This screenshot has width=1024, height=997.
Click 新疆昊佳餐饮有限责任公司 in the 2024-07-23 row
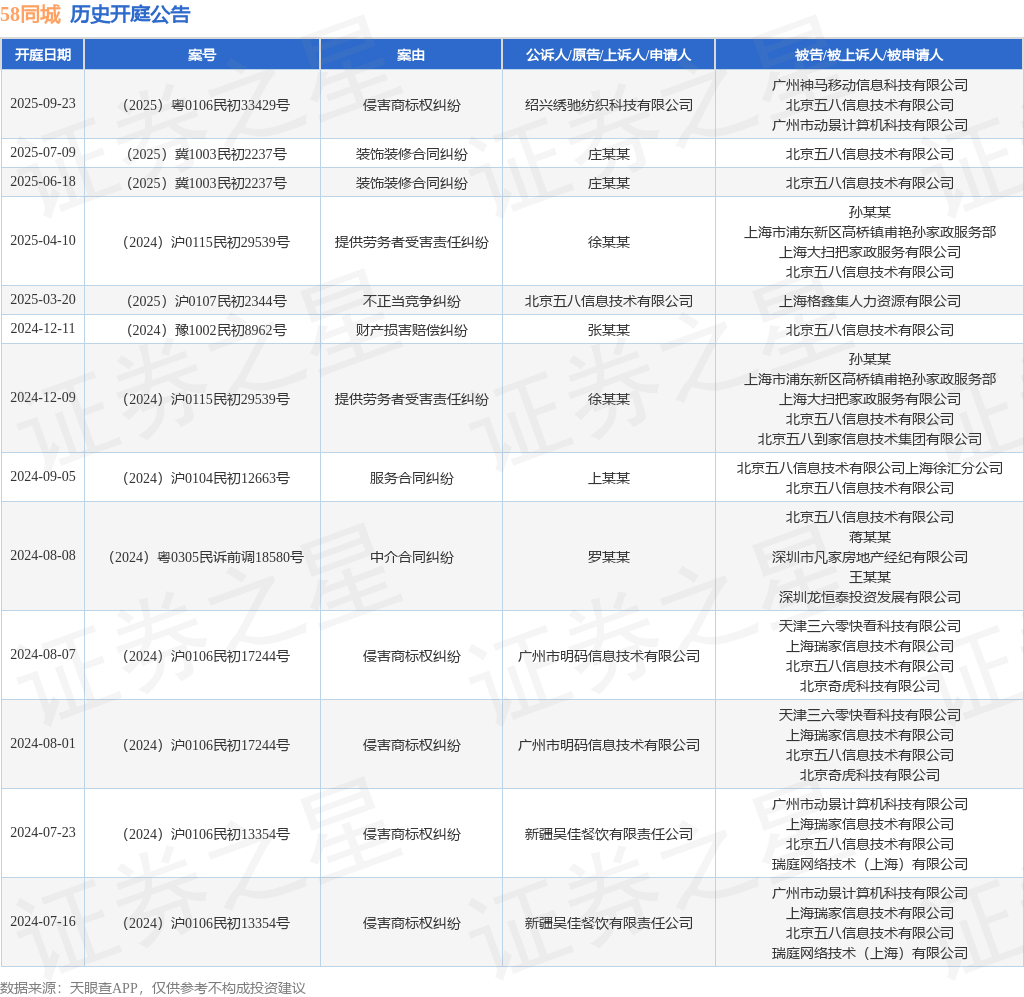tap(609, 834)
